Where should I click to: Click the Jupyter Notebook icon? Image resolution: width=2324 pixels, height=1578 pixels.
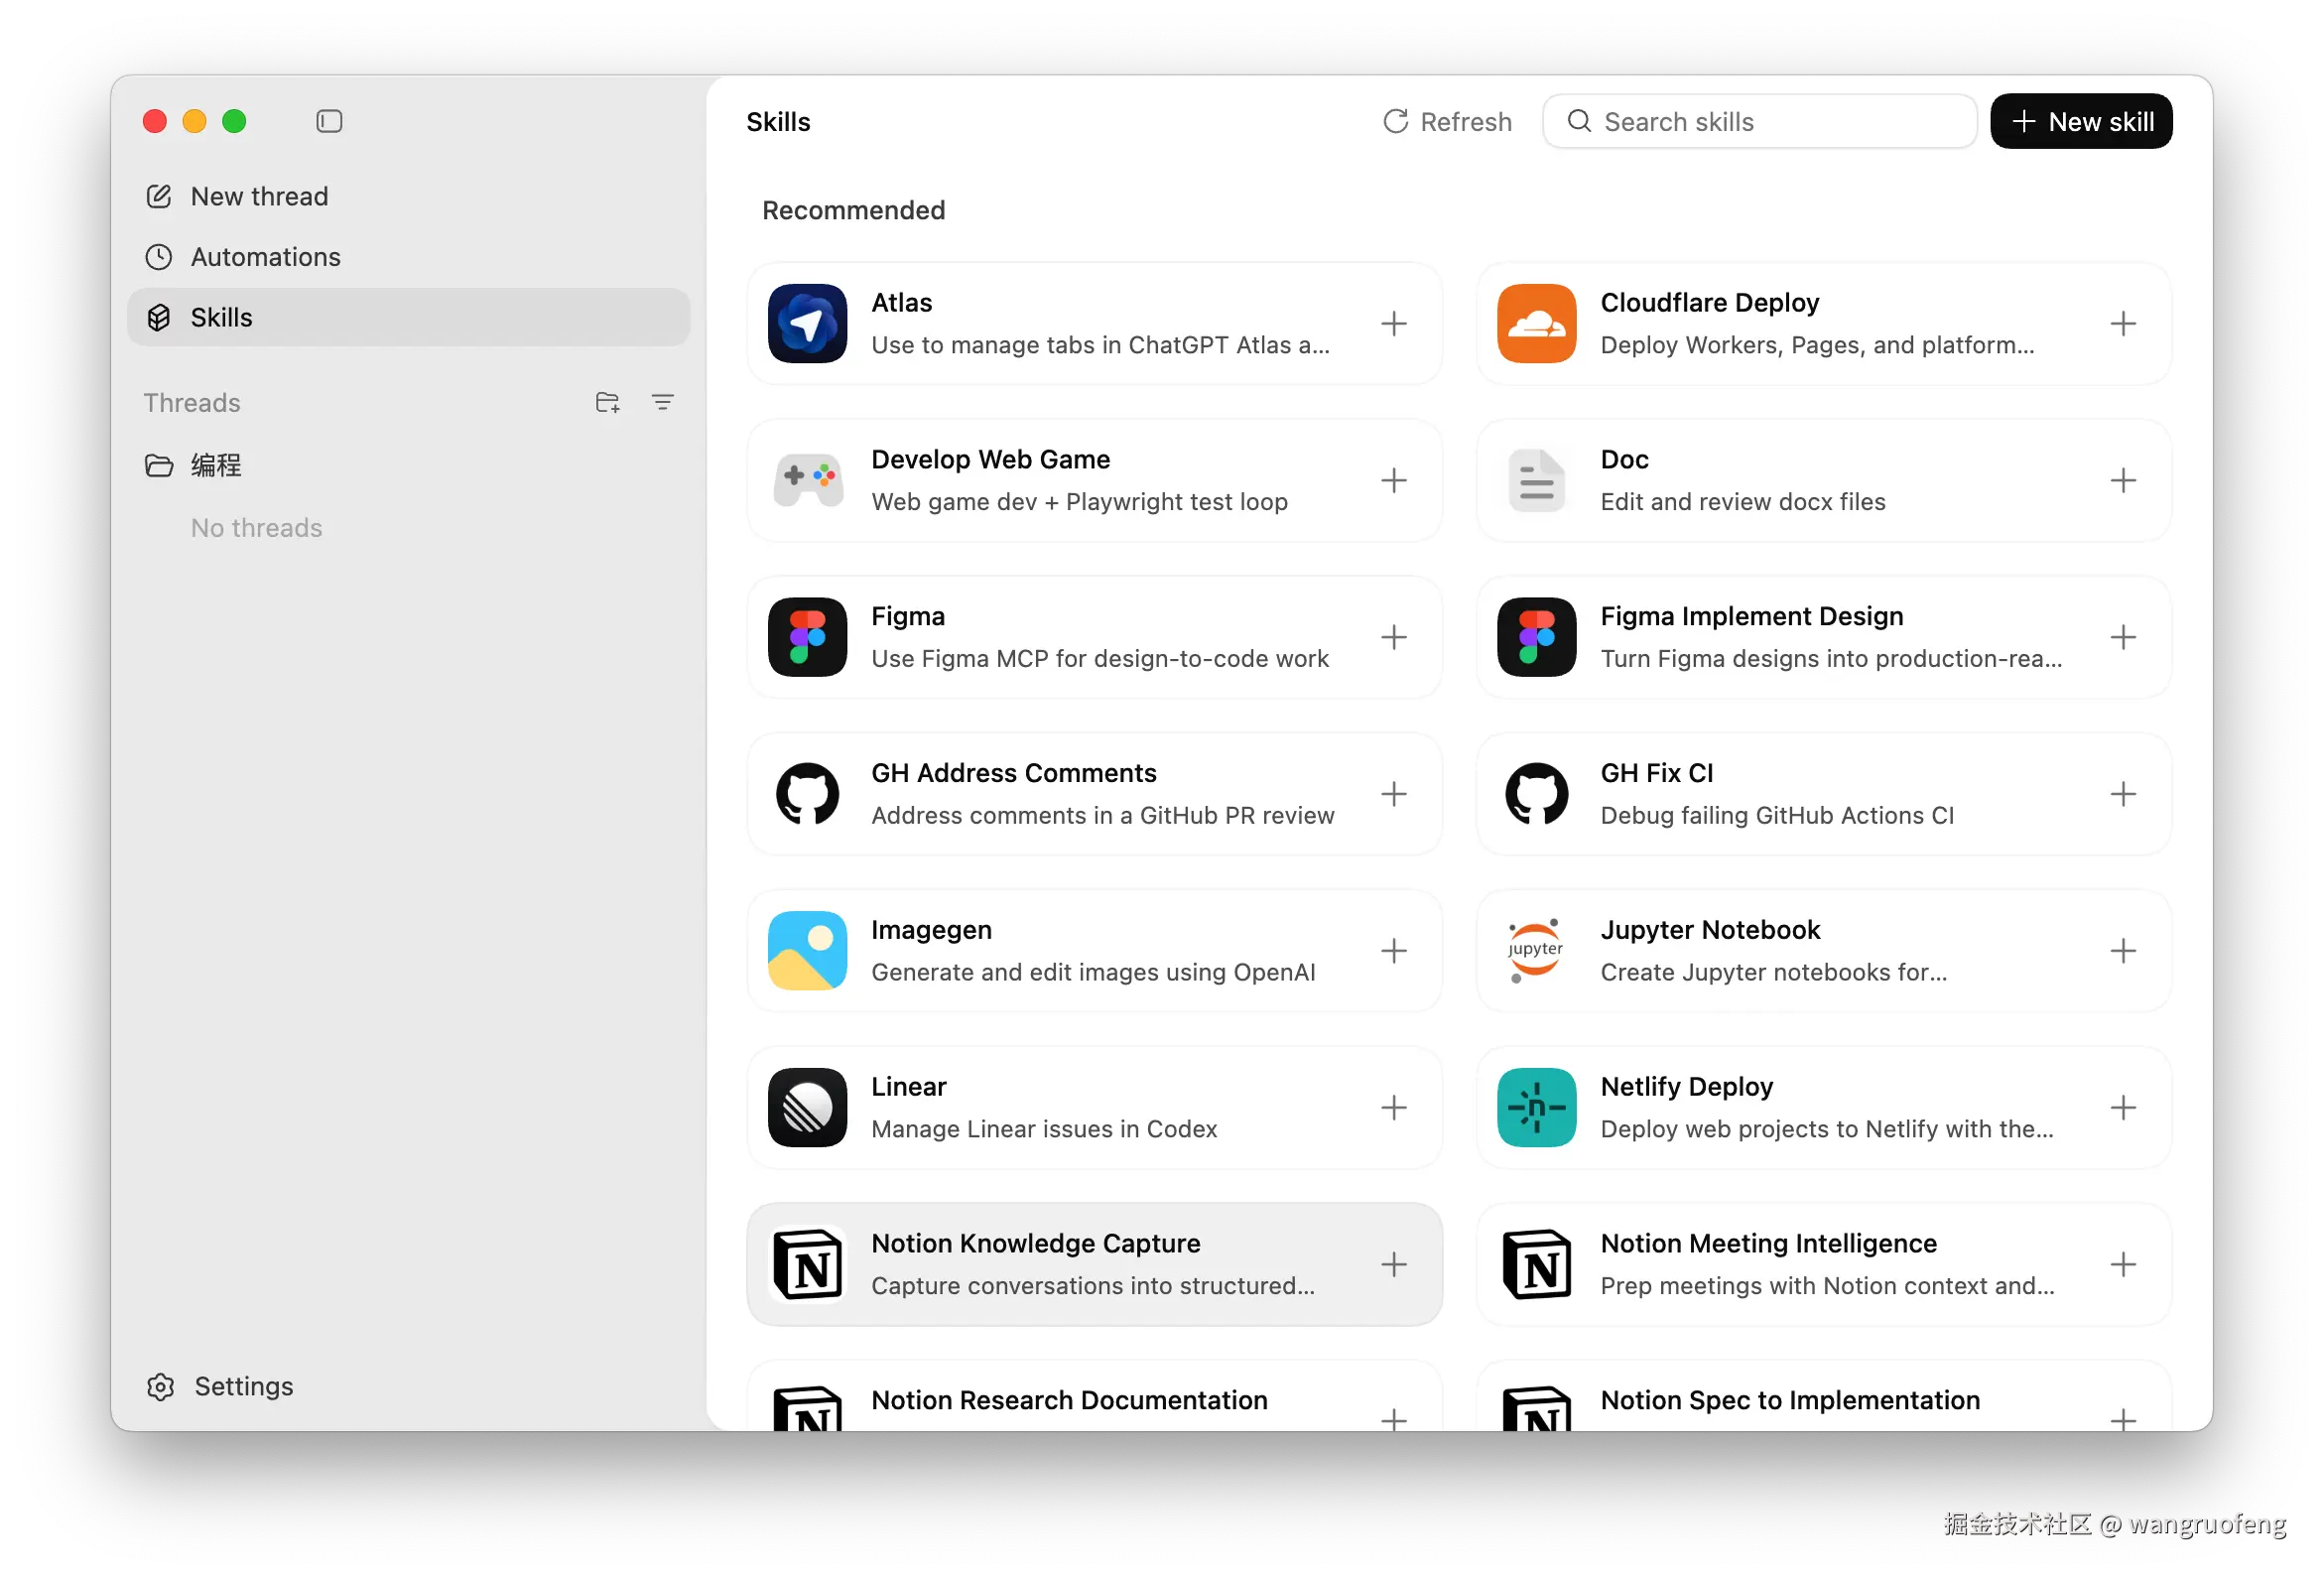1536,950
